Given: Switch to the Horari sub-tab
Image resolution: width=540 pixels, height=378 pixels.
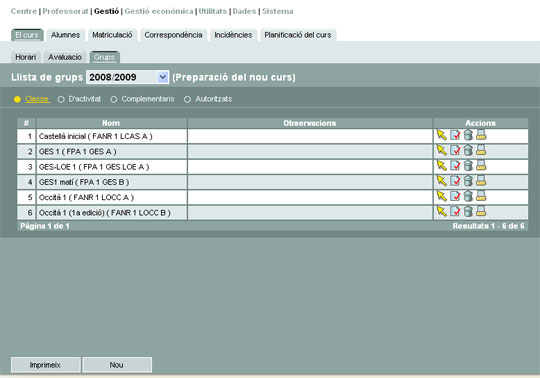Looking at the screenshot, I should [26, 57].
